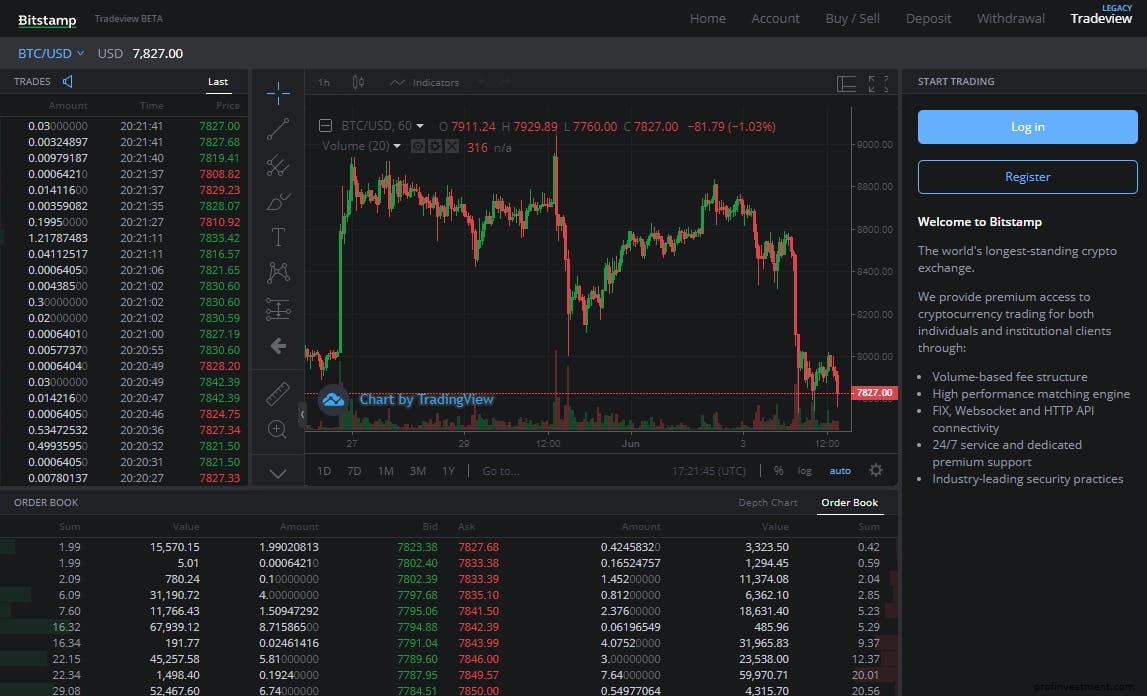
Task: Expand the Volume (20) indicator dropdown
Action: click(395, 145)
